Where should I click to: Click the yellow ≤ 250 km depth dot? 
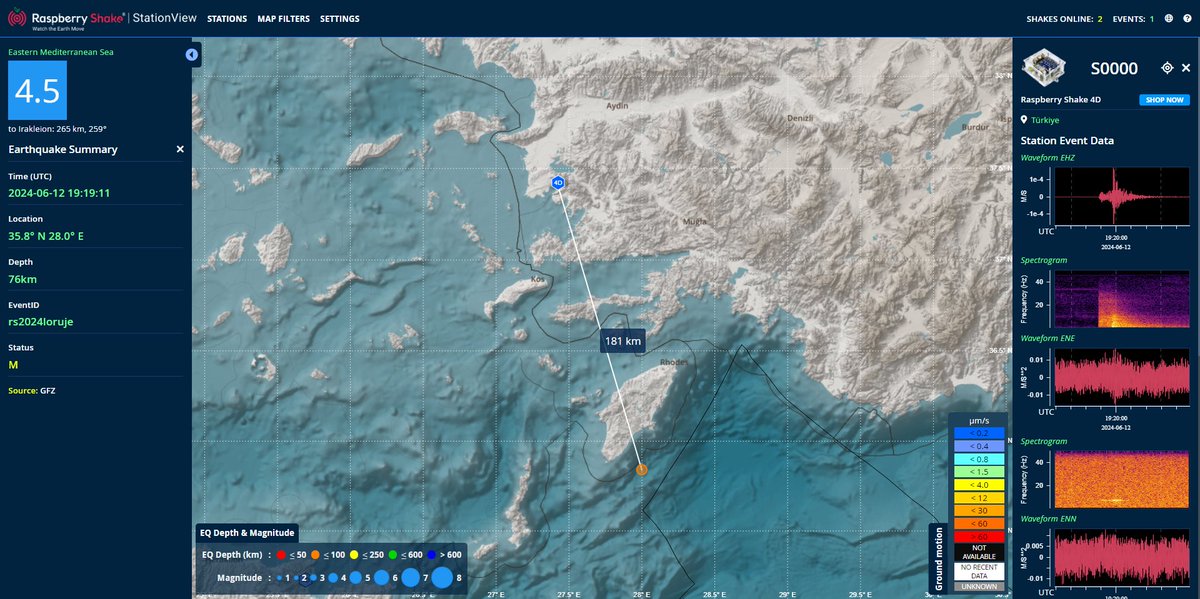click(x=355, y=555)
